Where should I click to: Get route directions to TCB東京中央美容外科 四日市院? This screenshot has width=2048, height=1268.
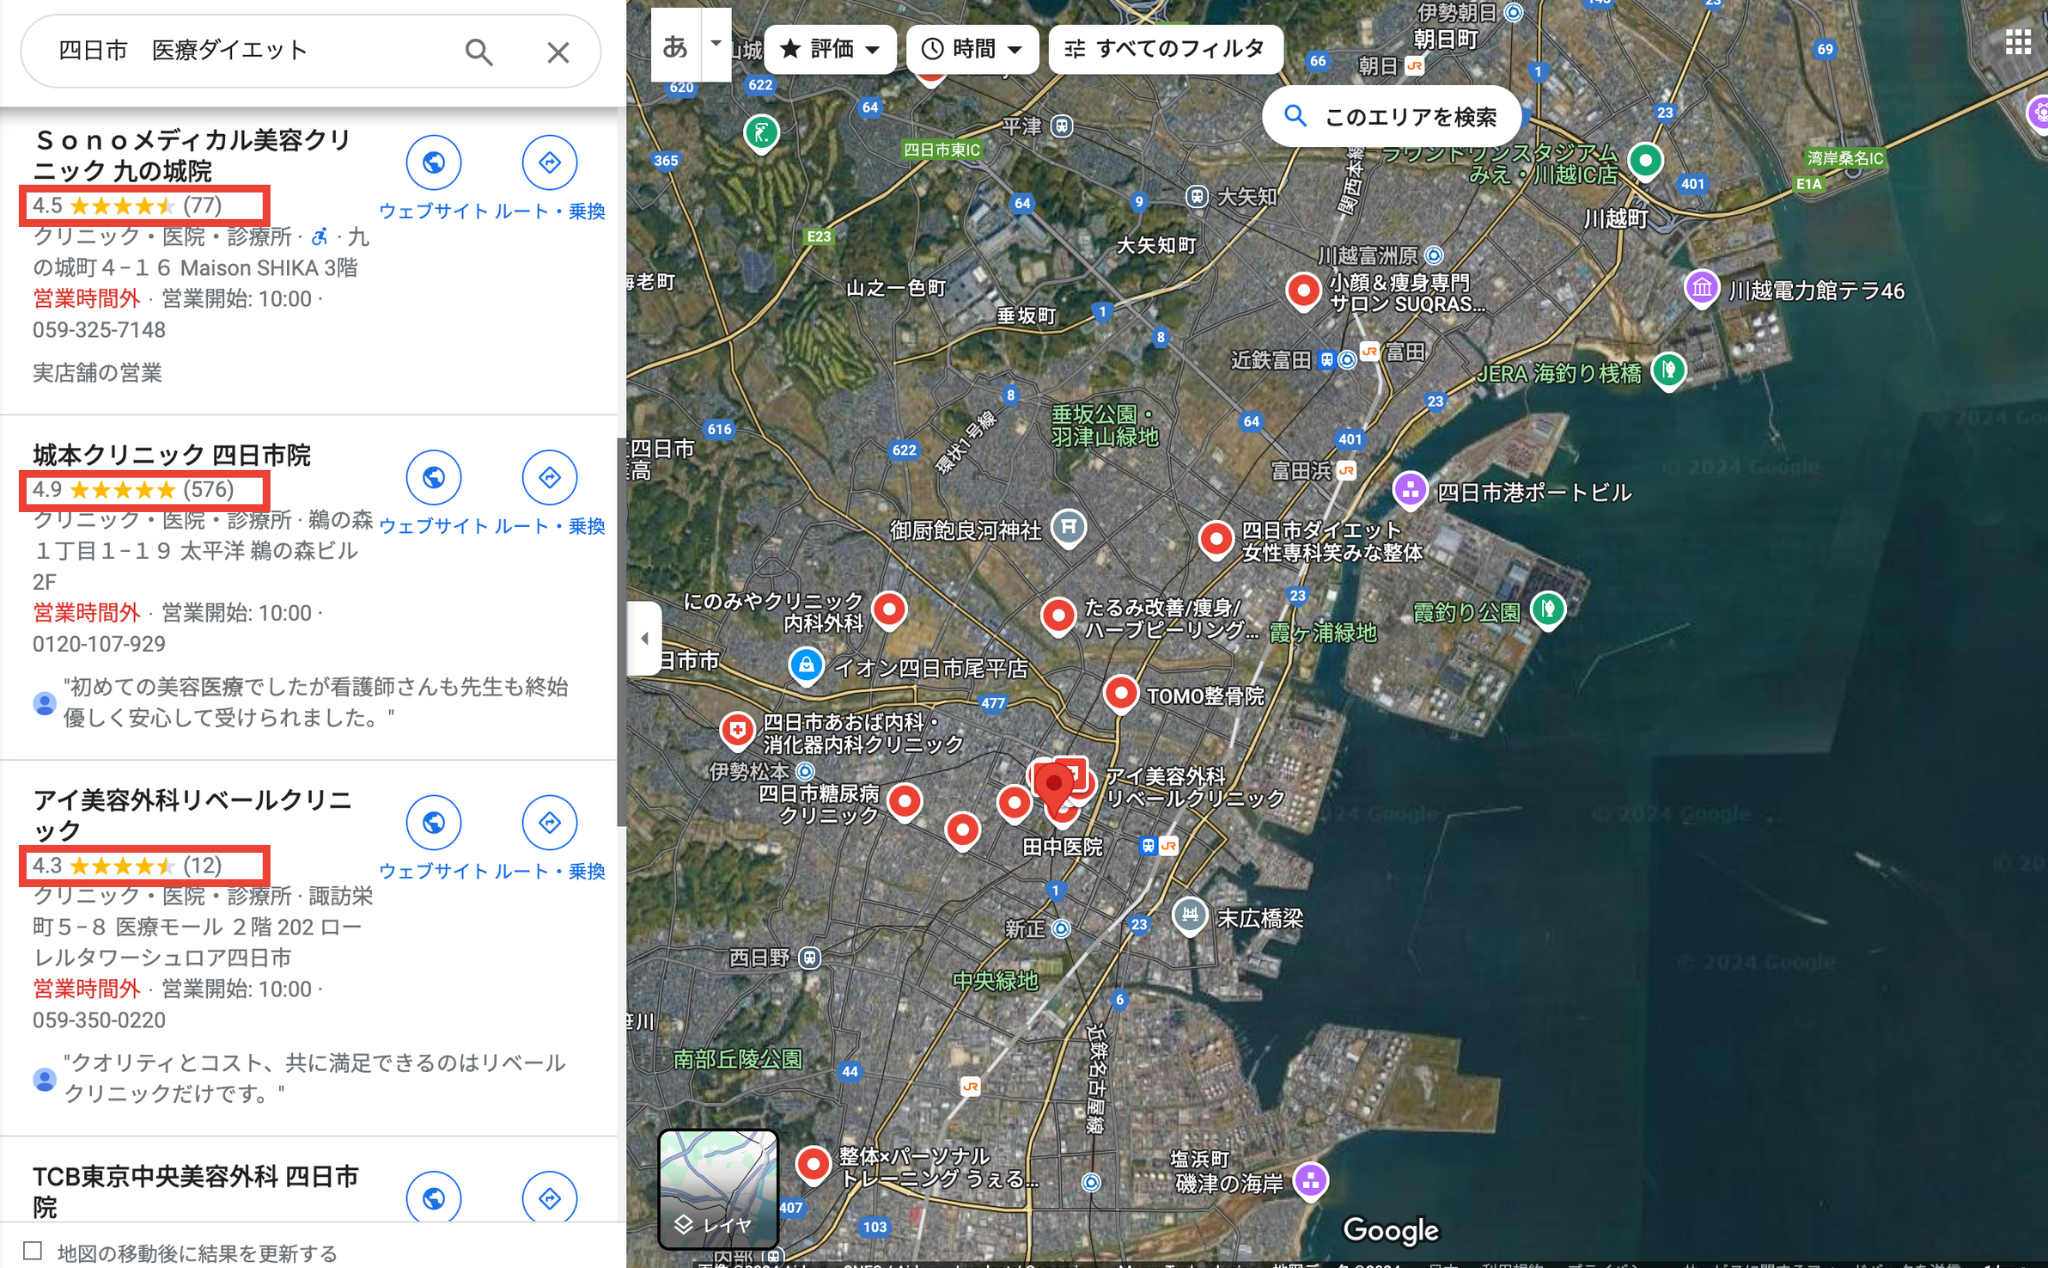pos(549,1197)
